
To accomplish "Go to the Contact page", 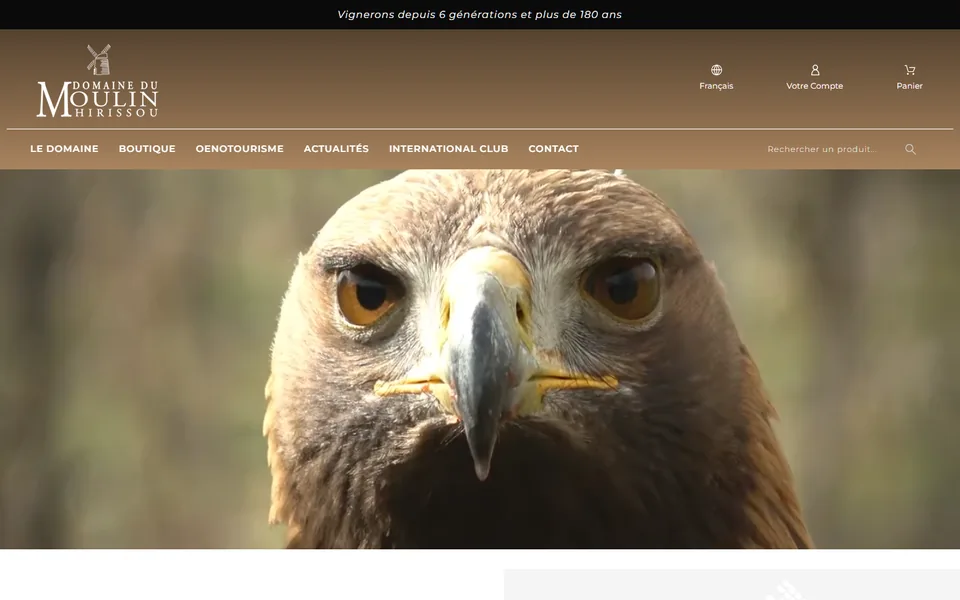I will point(553,149).
